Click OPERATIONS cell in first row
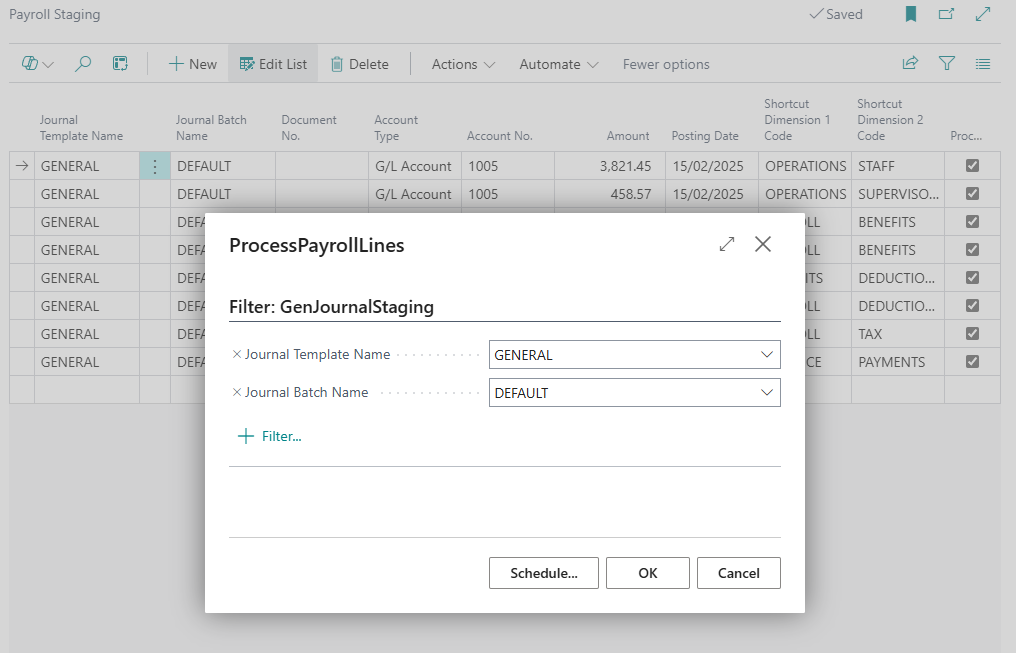 [805, 166]
